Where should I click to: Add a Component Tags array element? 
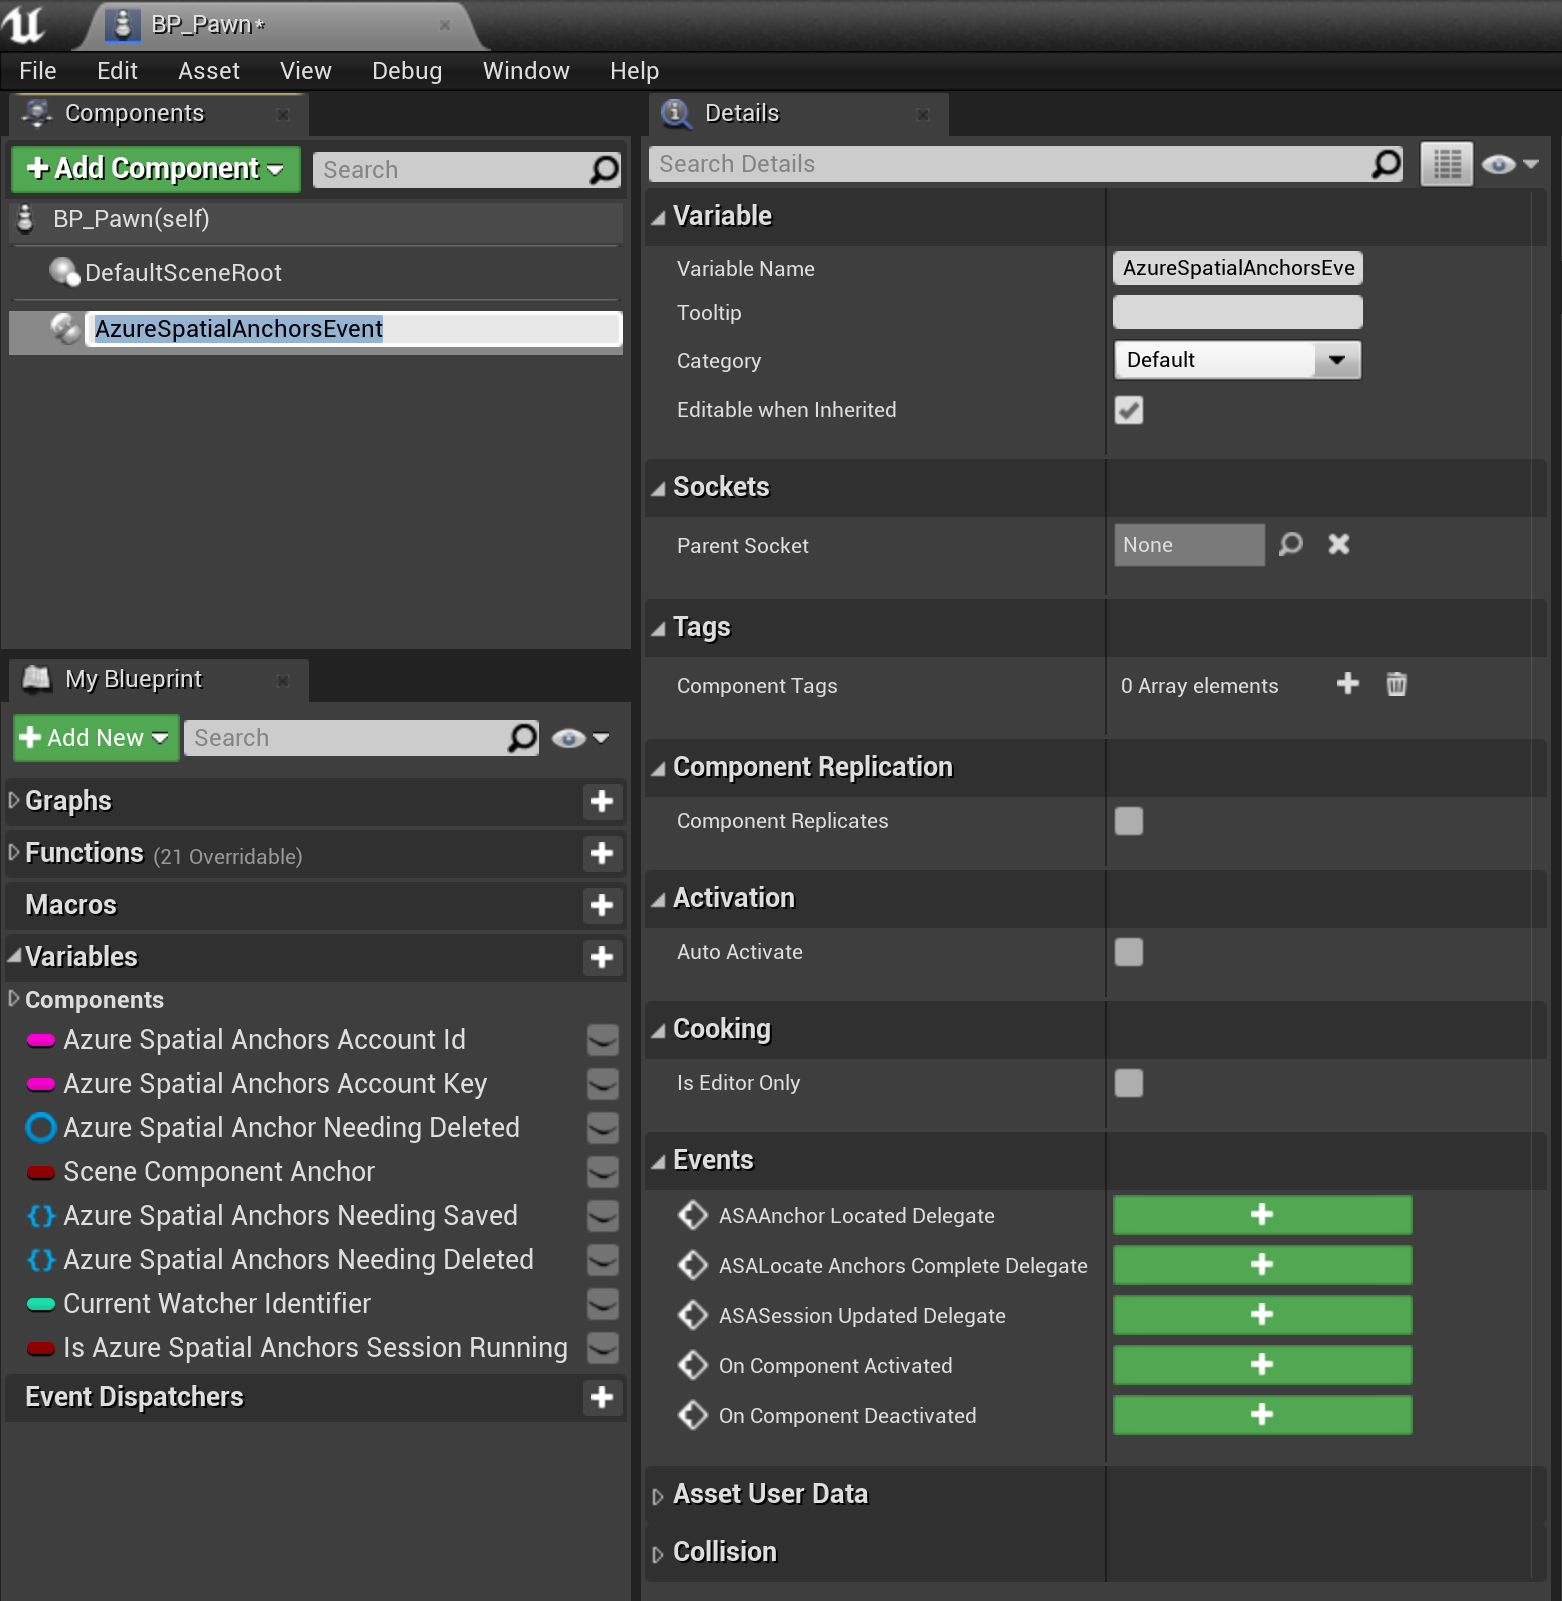[1348, 683]
